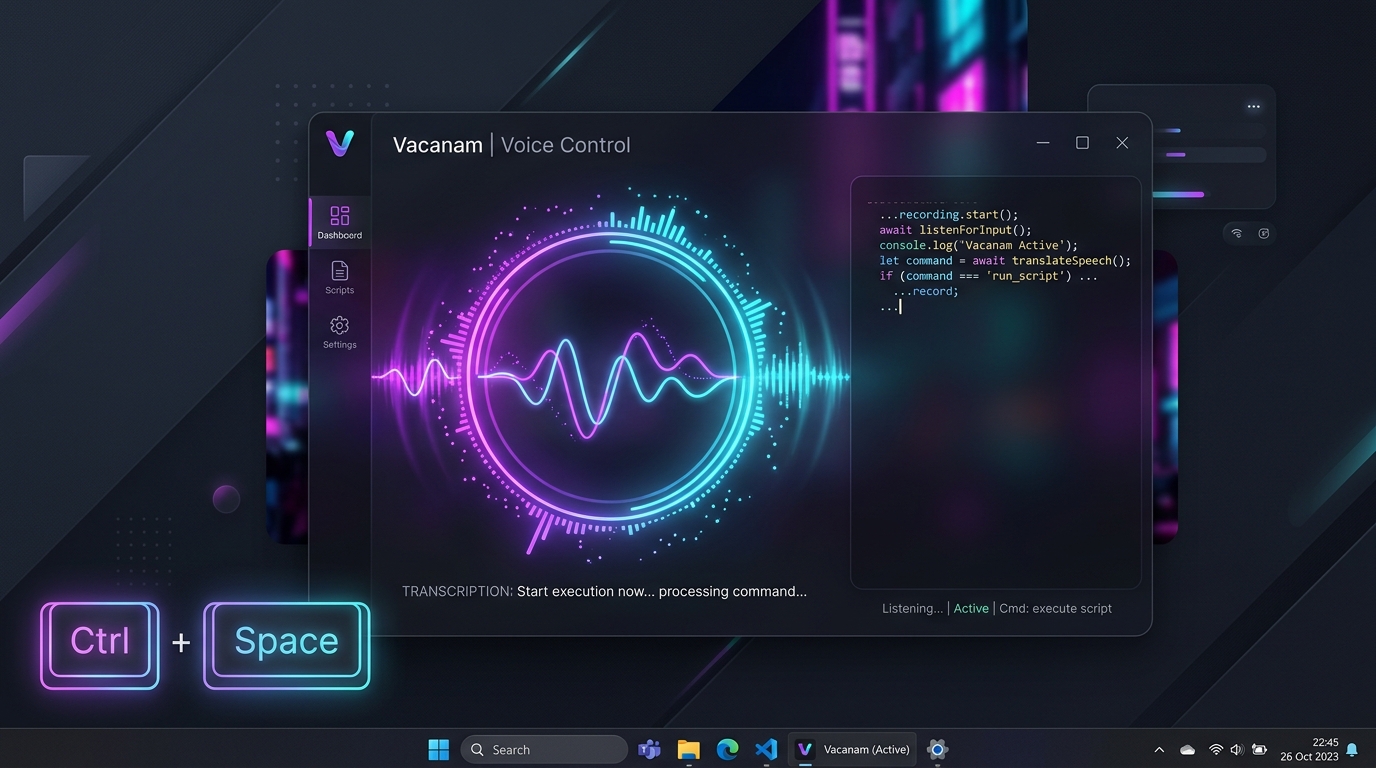Open the three-dot menu in background panel
Image resolution: width=1376 pixels, height=768 pixels.
click(x=1254, y=107)
